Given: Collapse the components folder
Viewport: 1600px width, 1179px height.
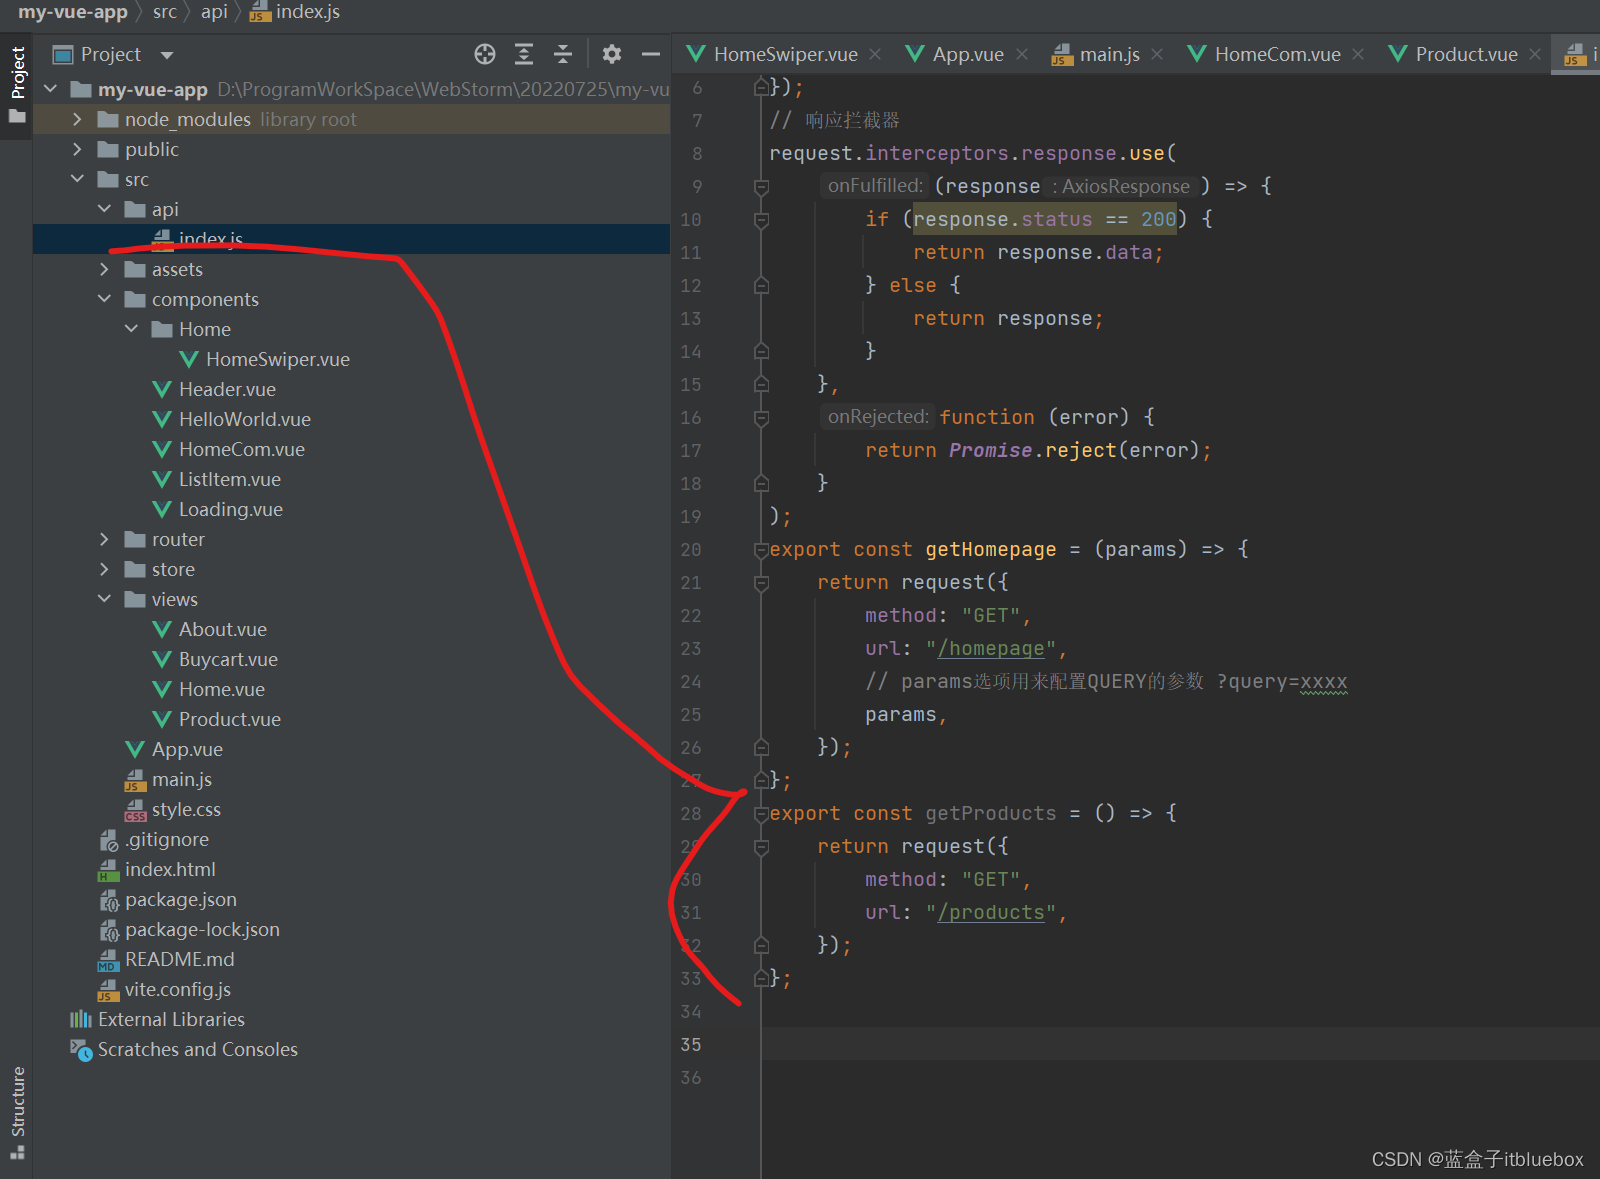Looking at the screenshot, I should pyautogui.click(x=105, y=299).
